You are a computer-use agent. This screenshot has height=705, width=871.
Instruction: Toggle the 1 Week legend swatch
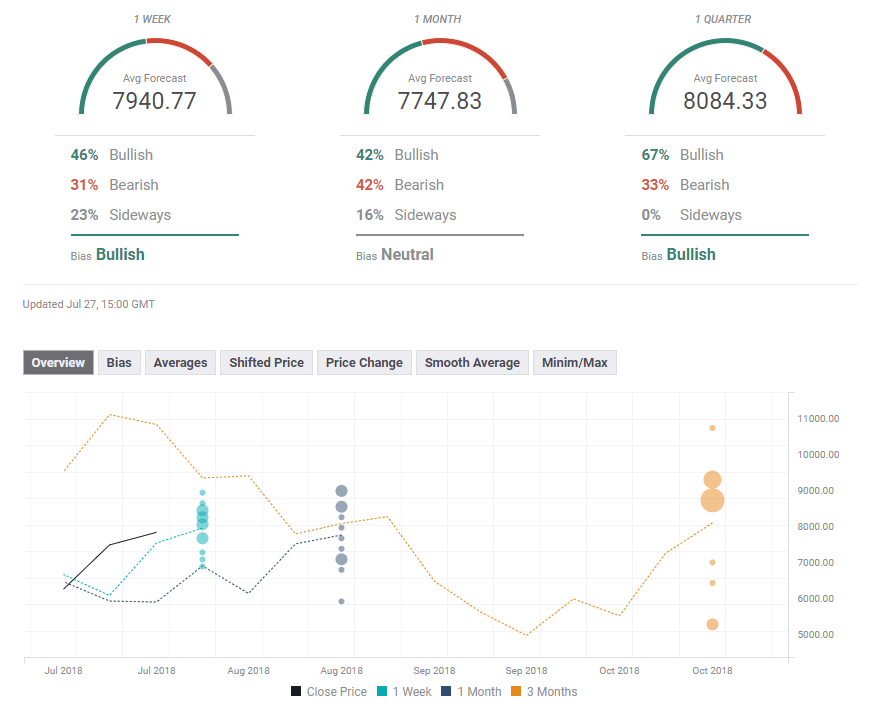coord(382,691)
